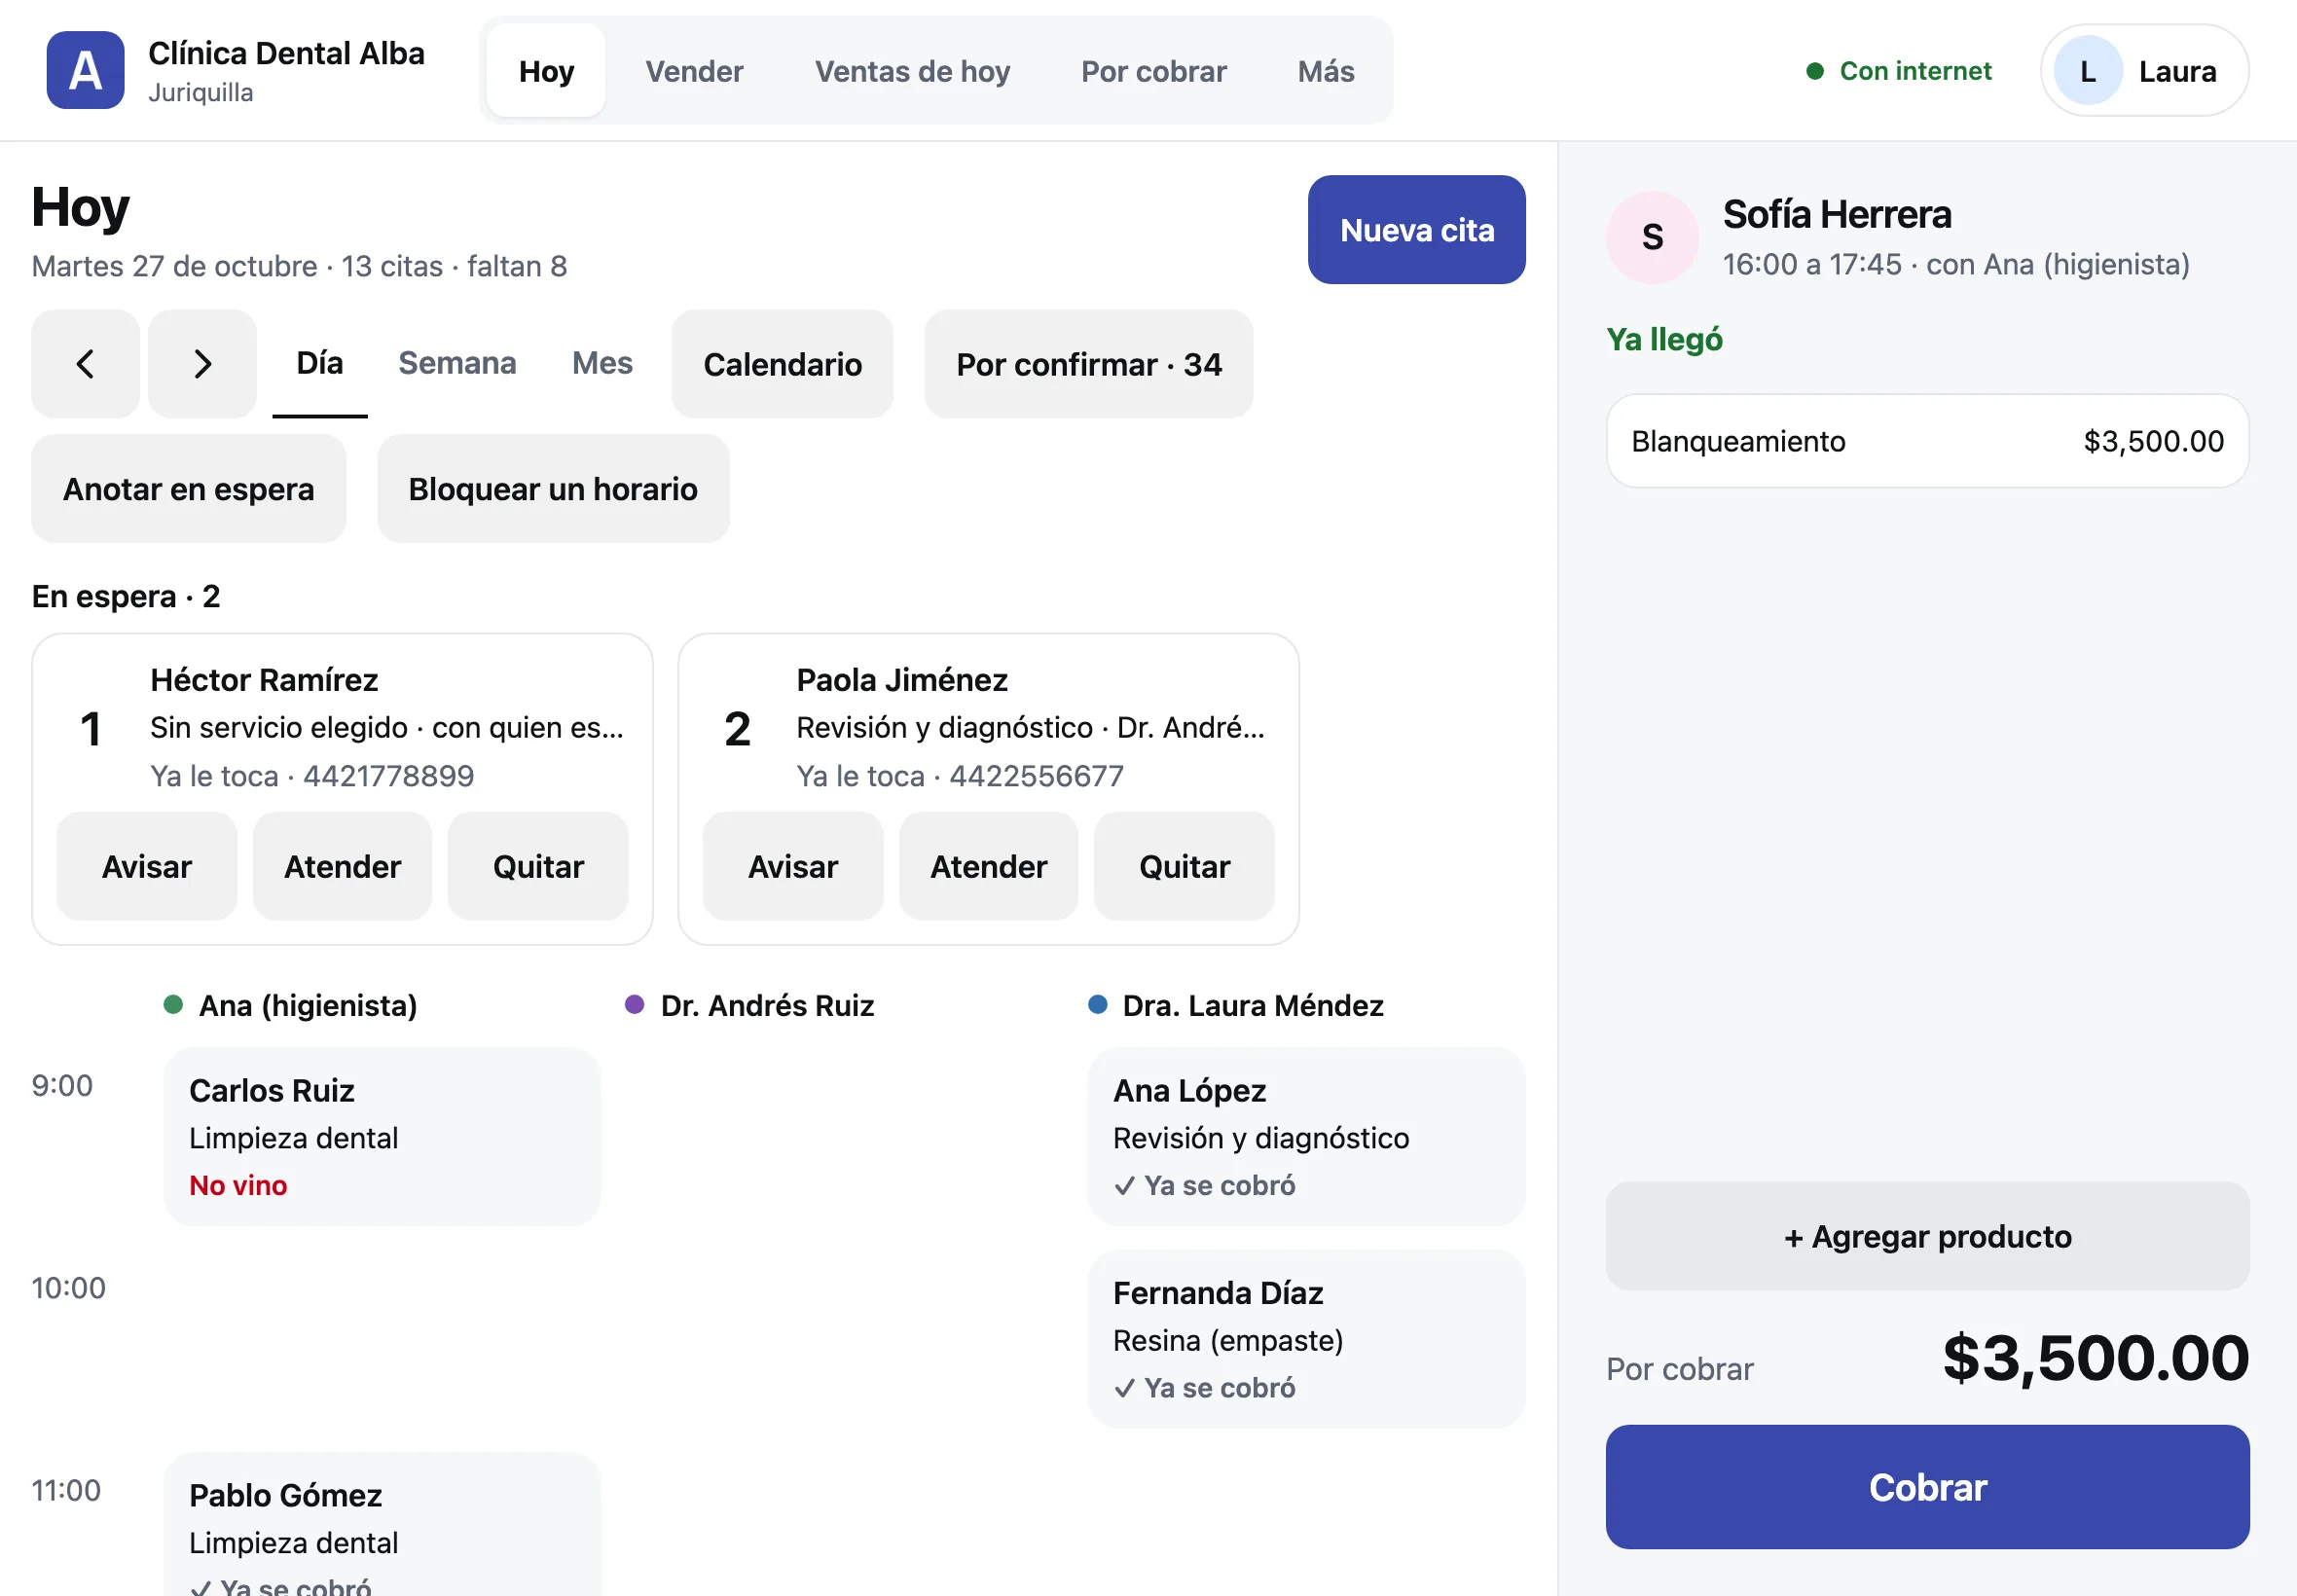
Task: Show Por confirmar · 34 appointments
Action: click(1088, 364)
